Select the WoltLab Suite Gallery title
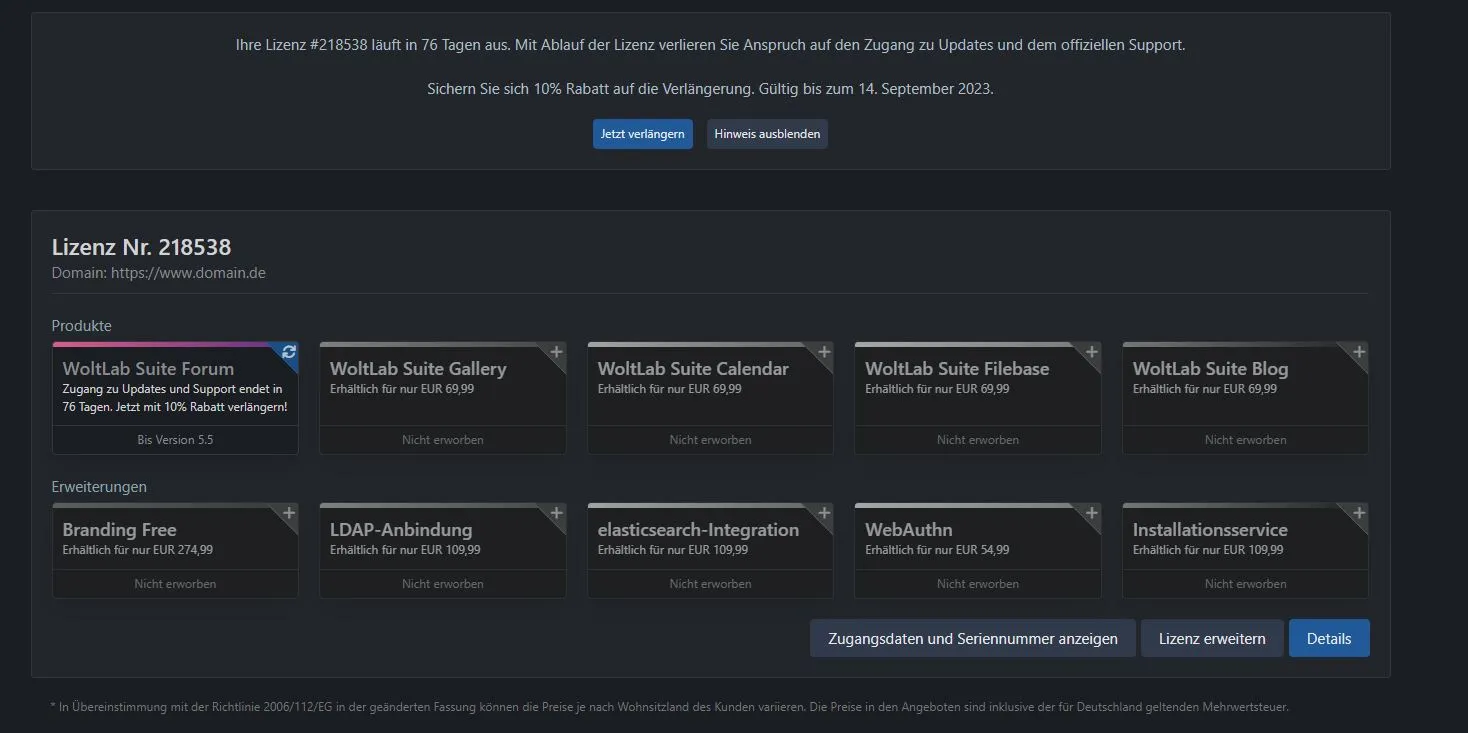The image size is (1468, 733). 418,369
